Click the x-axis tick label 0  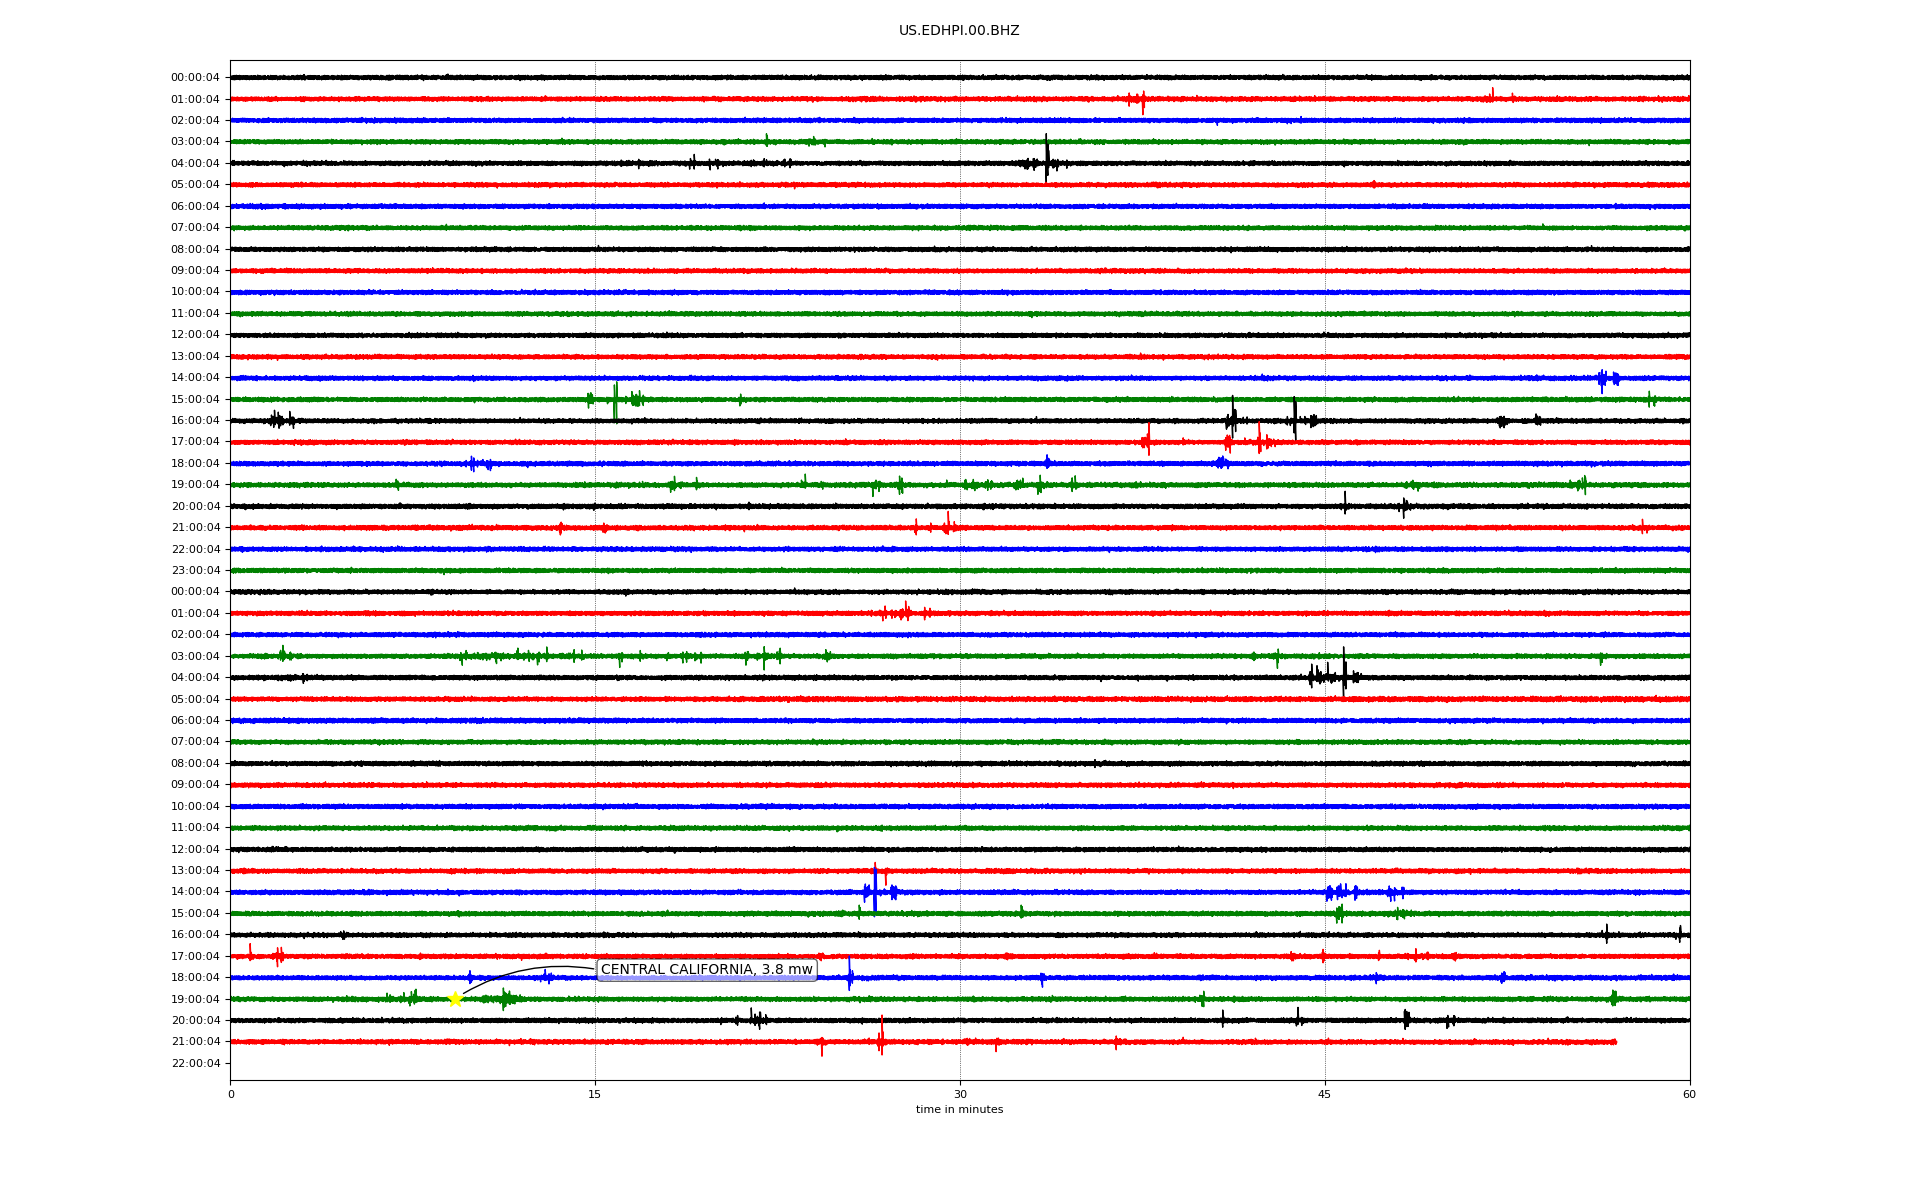coord(231,1094)
